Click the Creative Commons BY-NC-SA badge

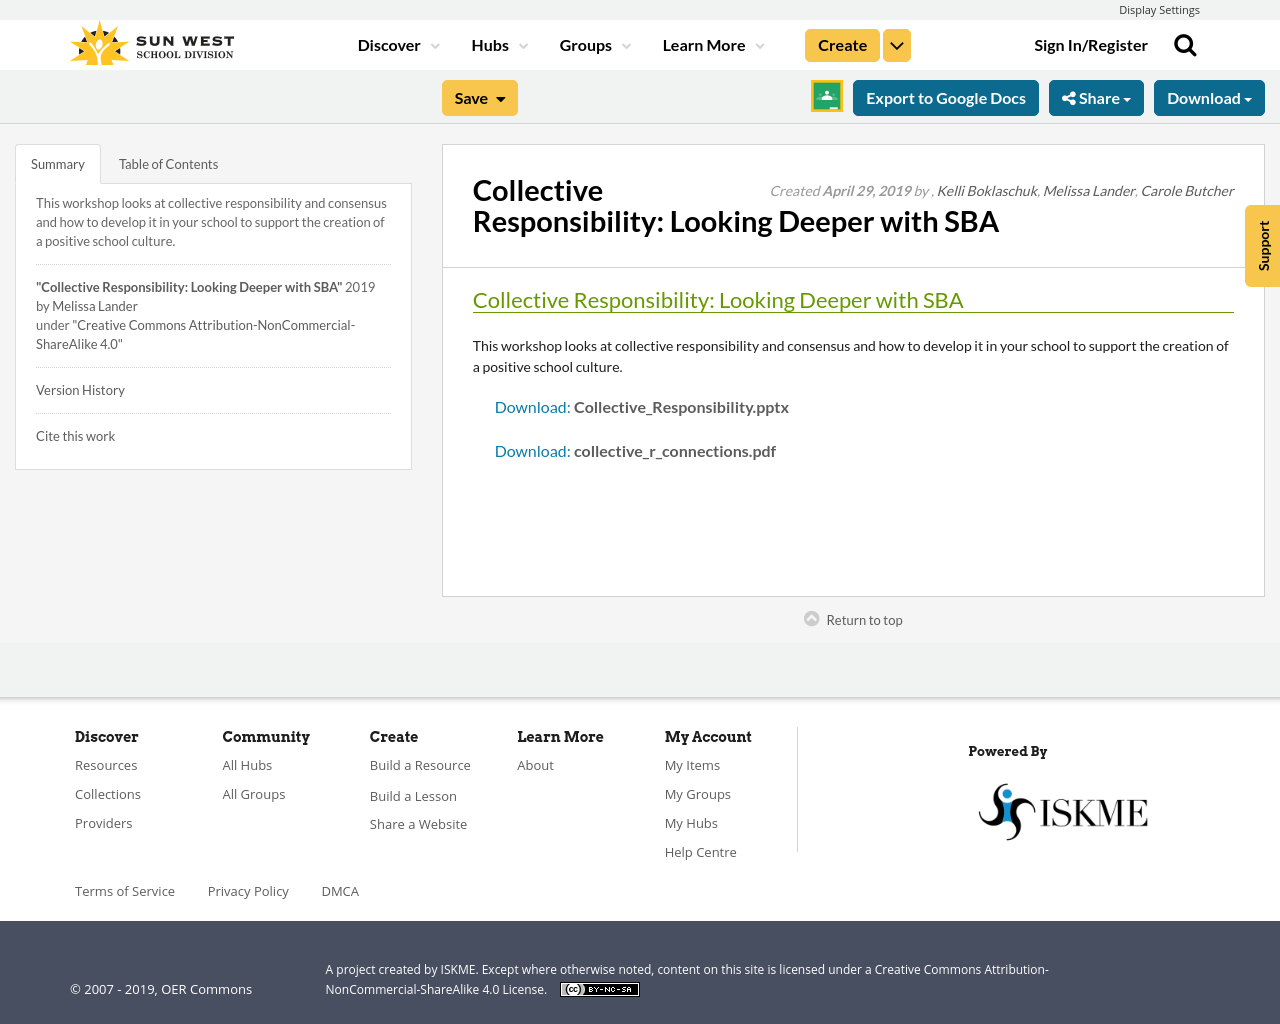pos(600,990)
